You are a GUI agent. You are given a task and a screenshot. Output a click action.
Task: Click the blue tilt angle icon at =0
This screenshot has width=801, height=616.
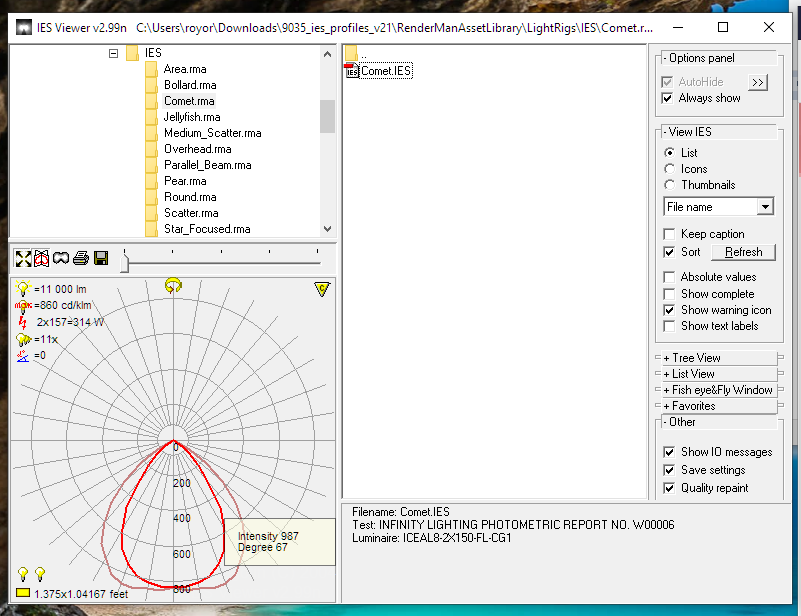point(23,356)
